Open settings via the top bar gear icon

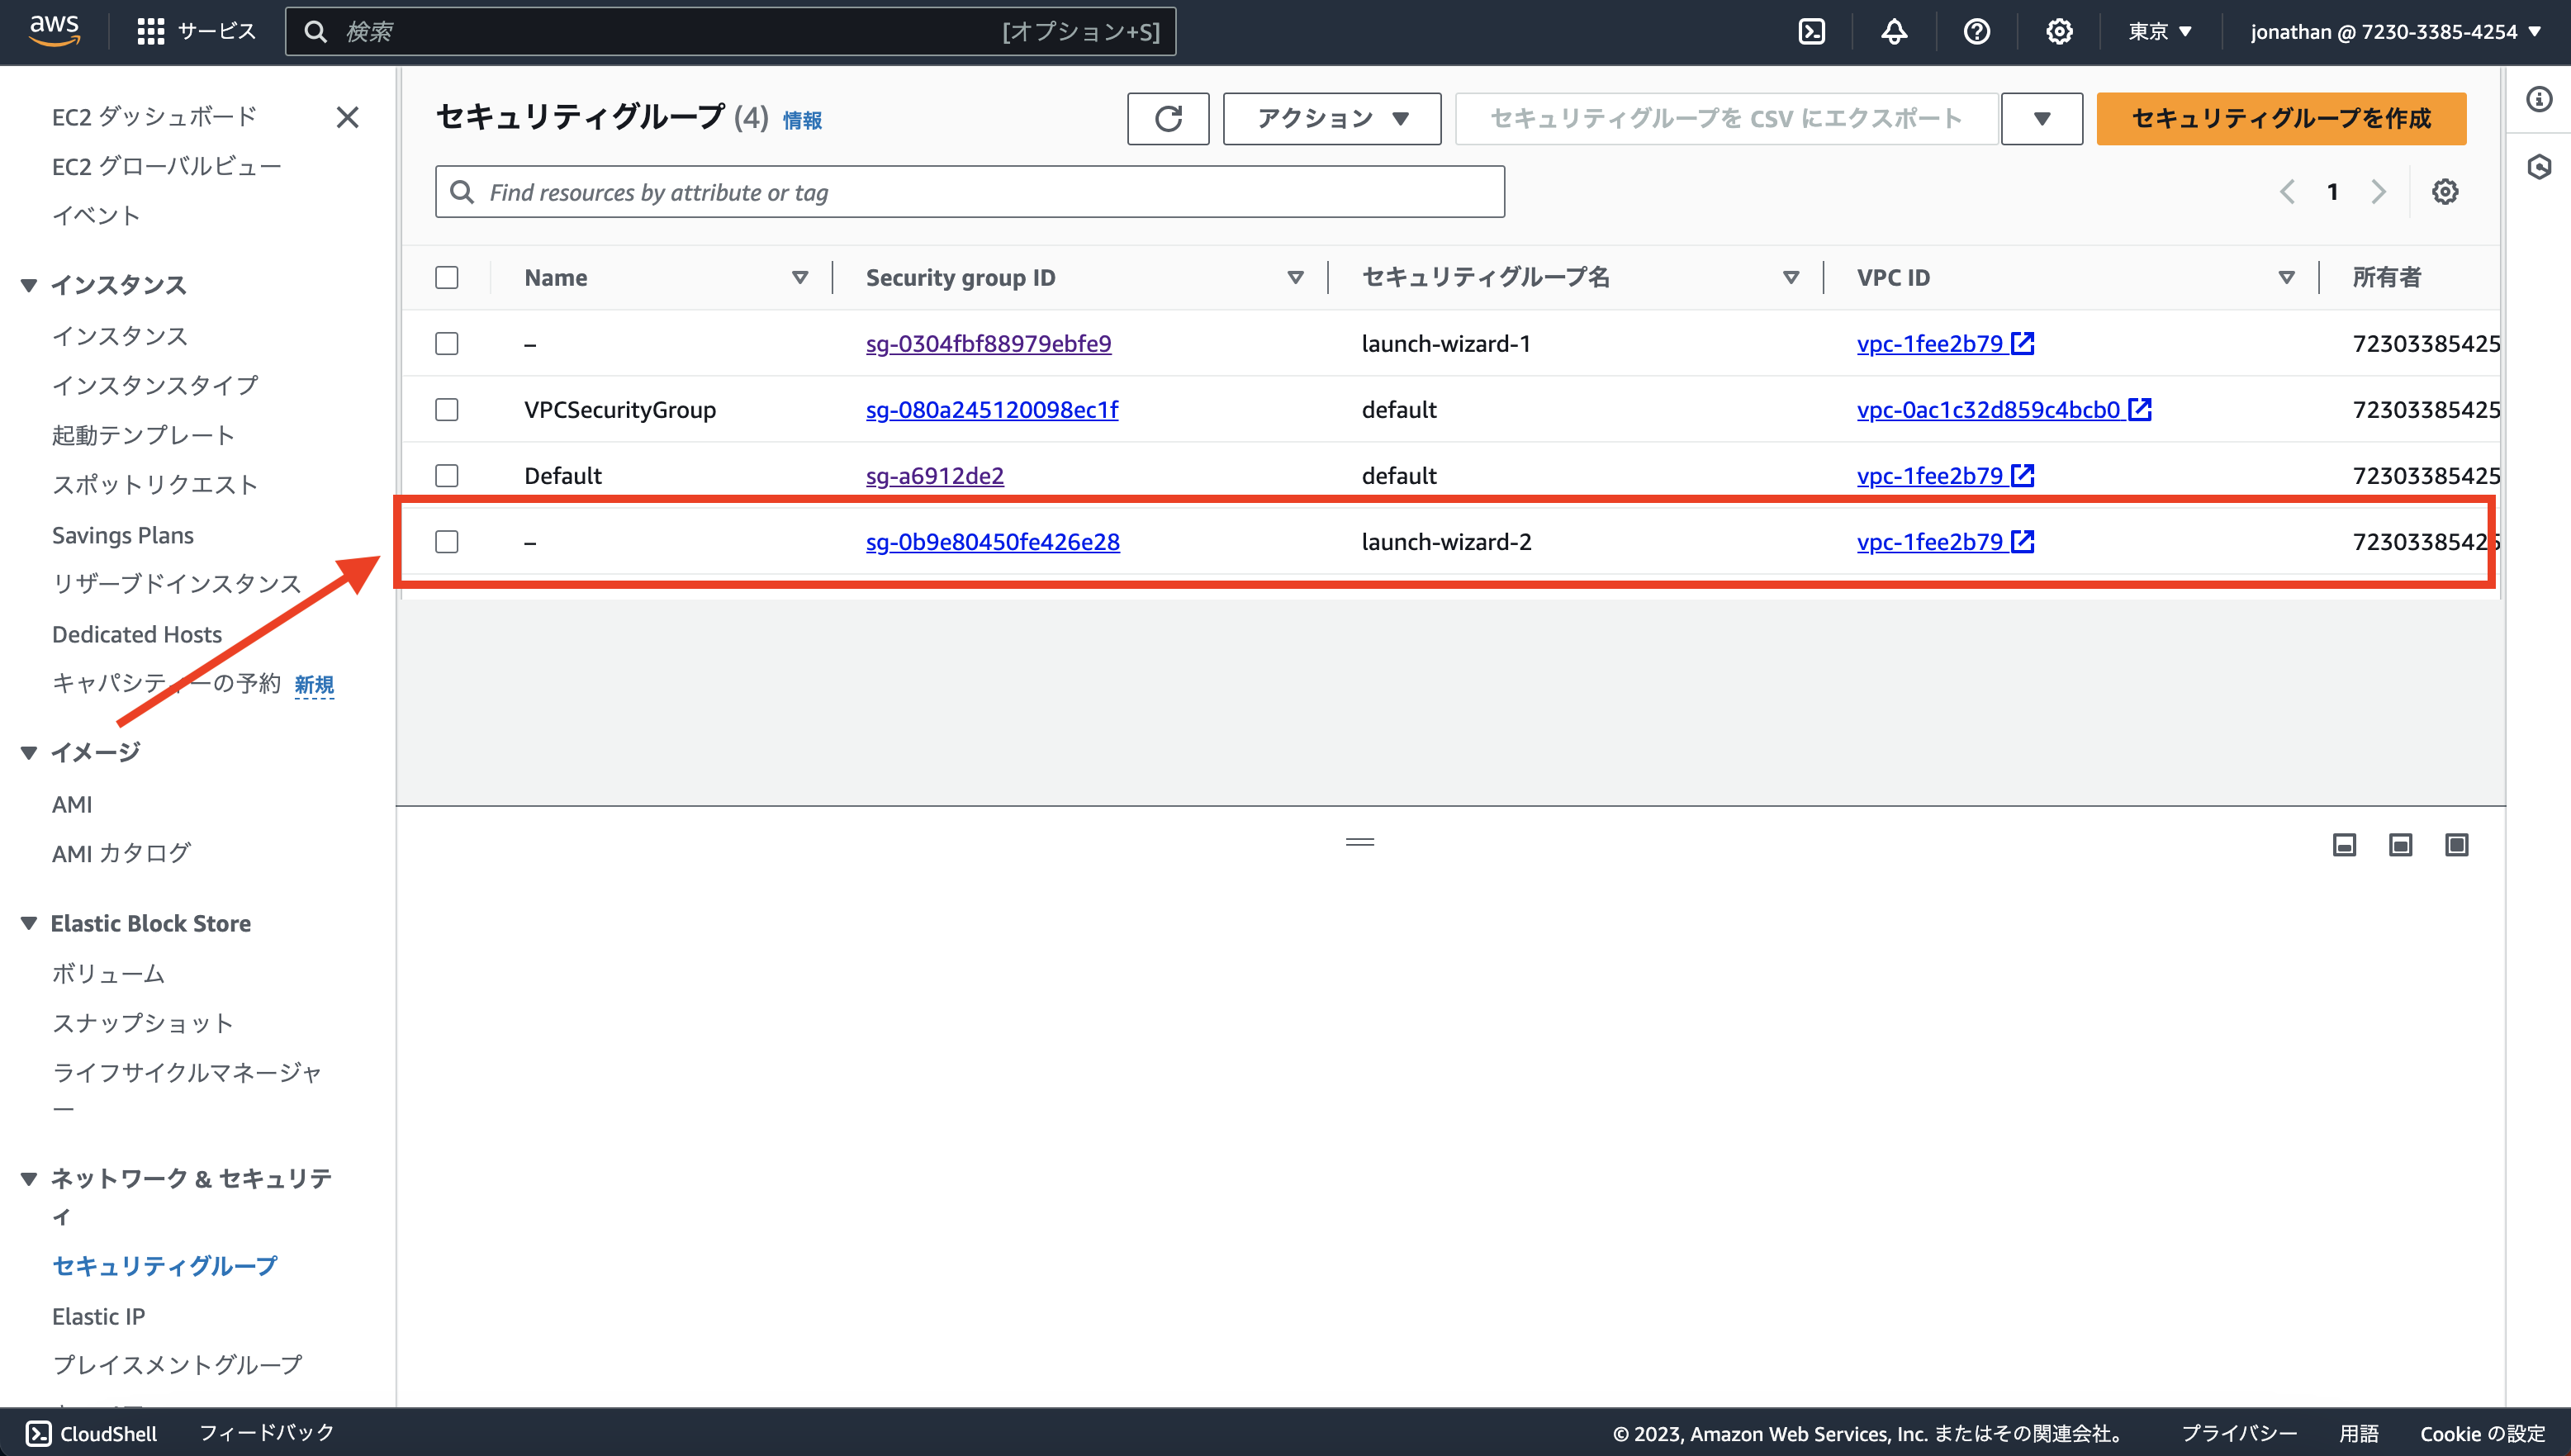(2059, 31)
